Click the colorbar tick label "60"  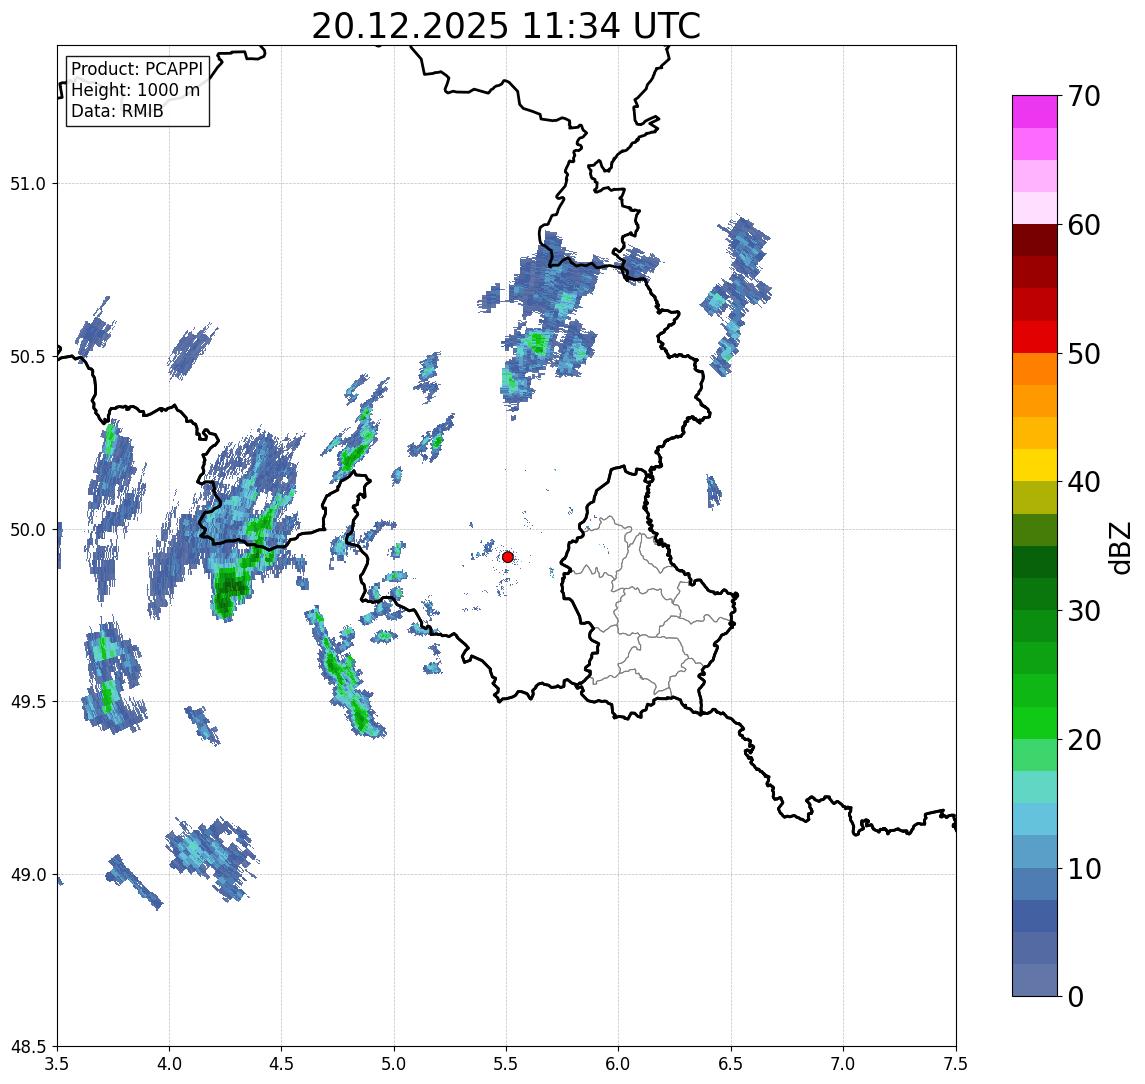click(x=1084, y=226)
